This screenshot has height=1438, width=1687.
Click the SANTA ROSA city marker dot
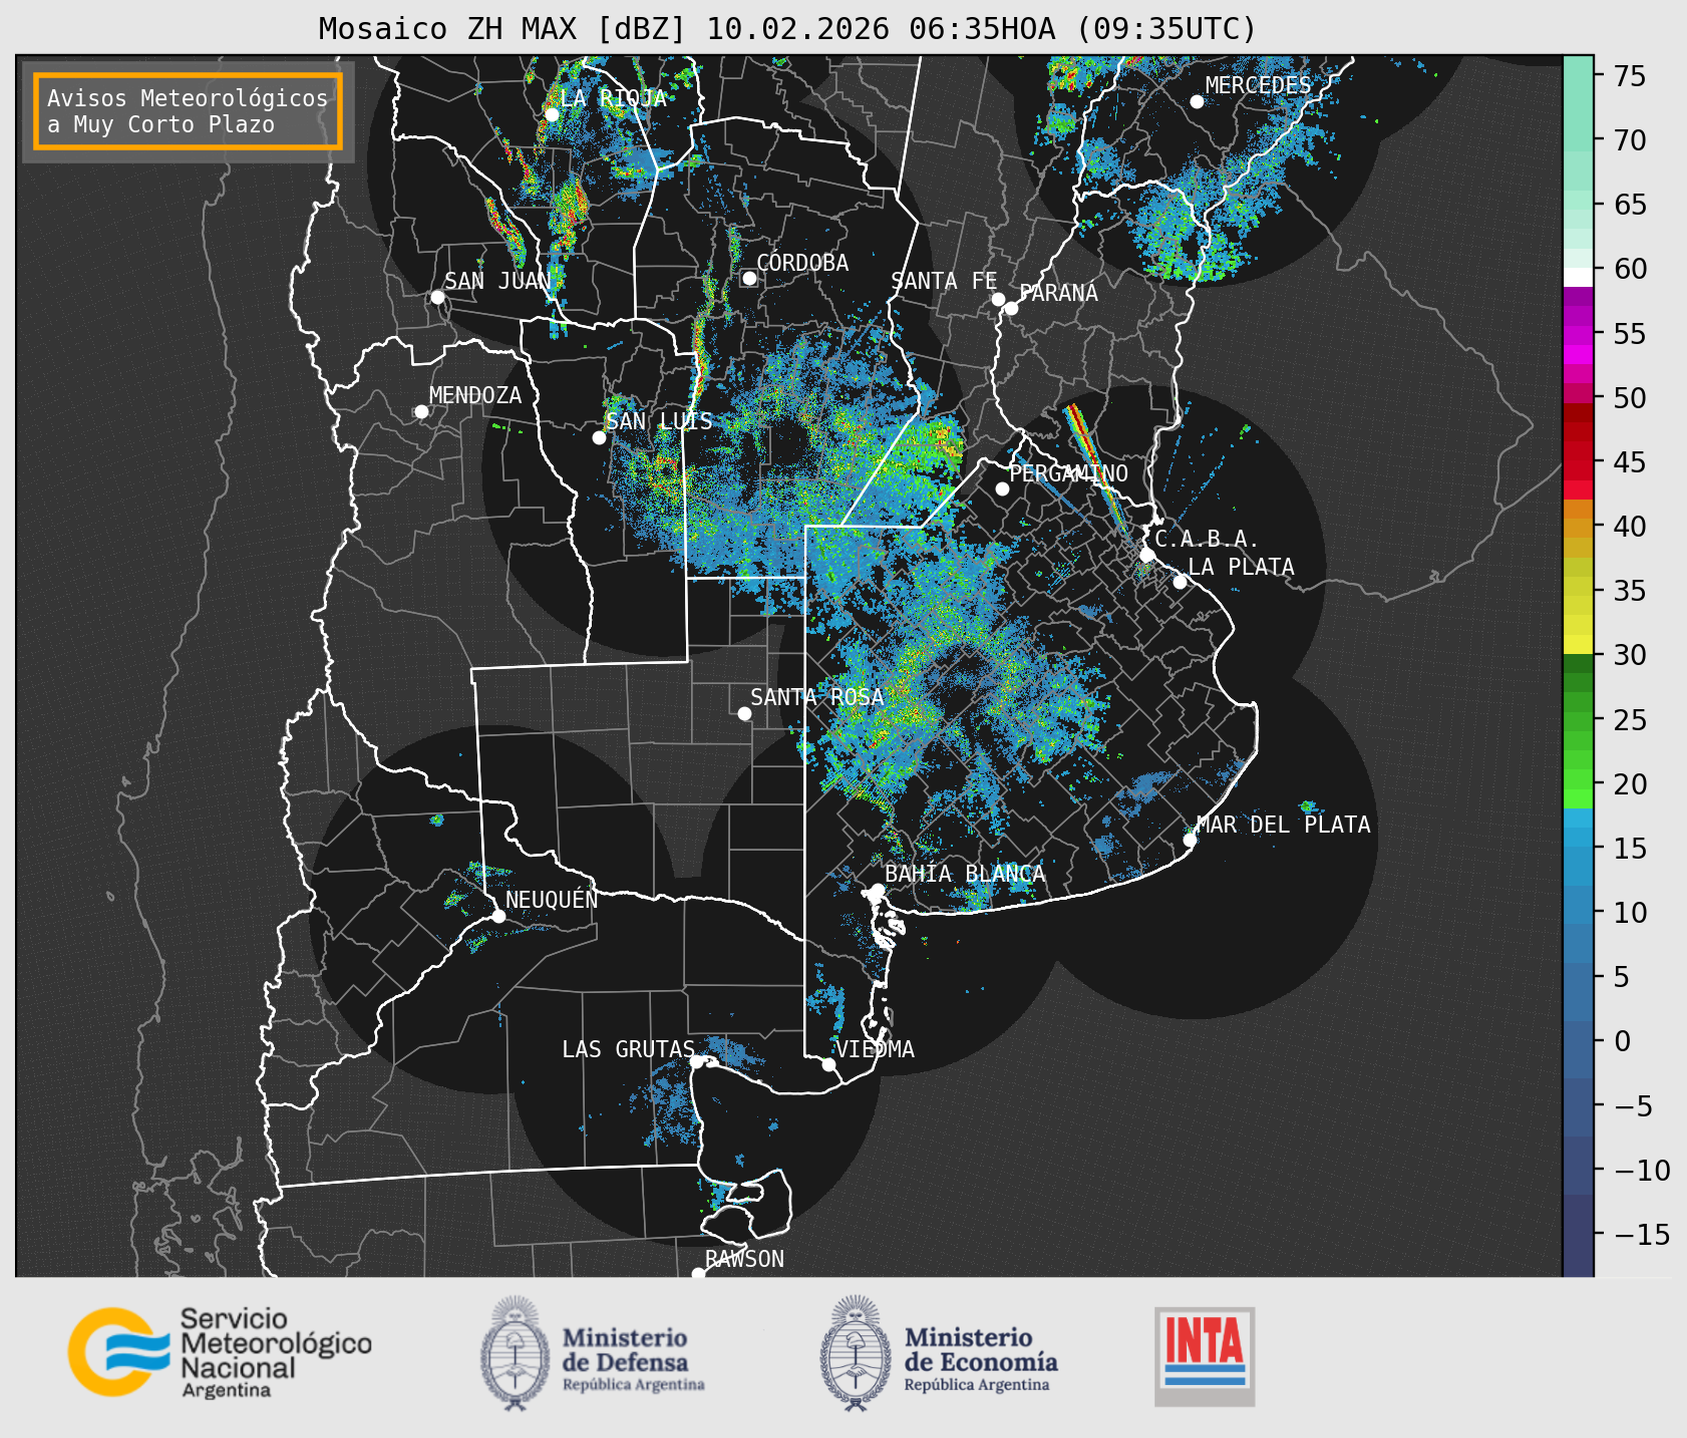click(744, 713)
